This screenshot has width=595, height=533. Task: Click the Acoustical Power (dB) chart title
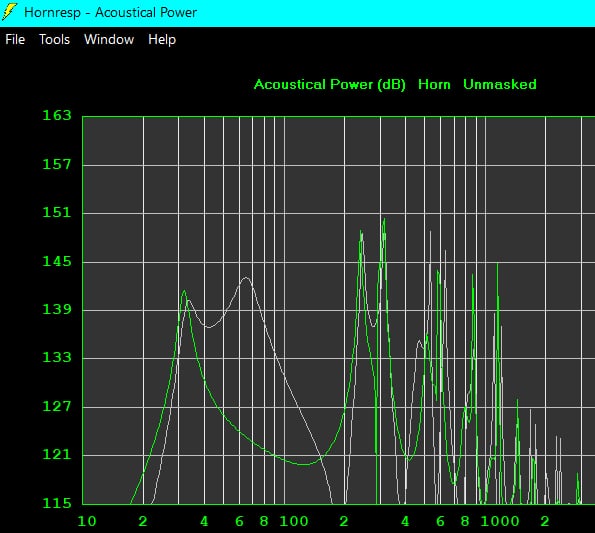click(x=330, y=84)
